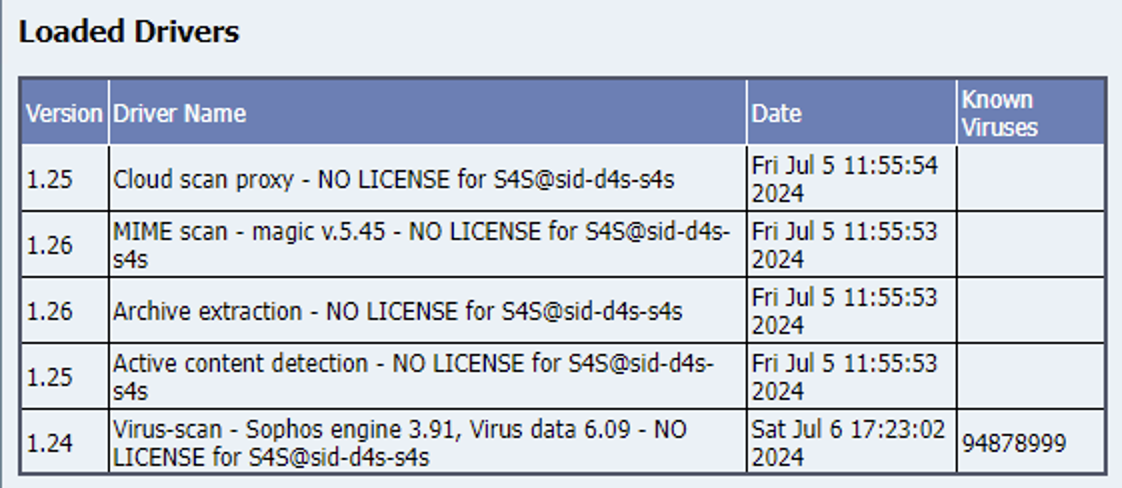Image resolution: width=1122 pixels, height=488 pixels.
Task: Select the Loaded Drivers heading
Action: pyautogui.click(x=129, y=31)
